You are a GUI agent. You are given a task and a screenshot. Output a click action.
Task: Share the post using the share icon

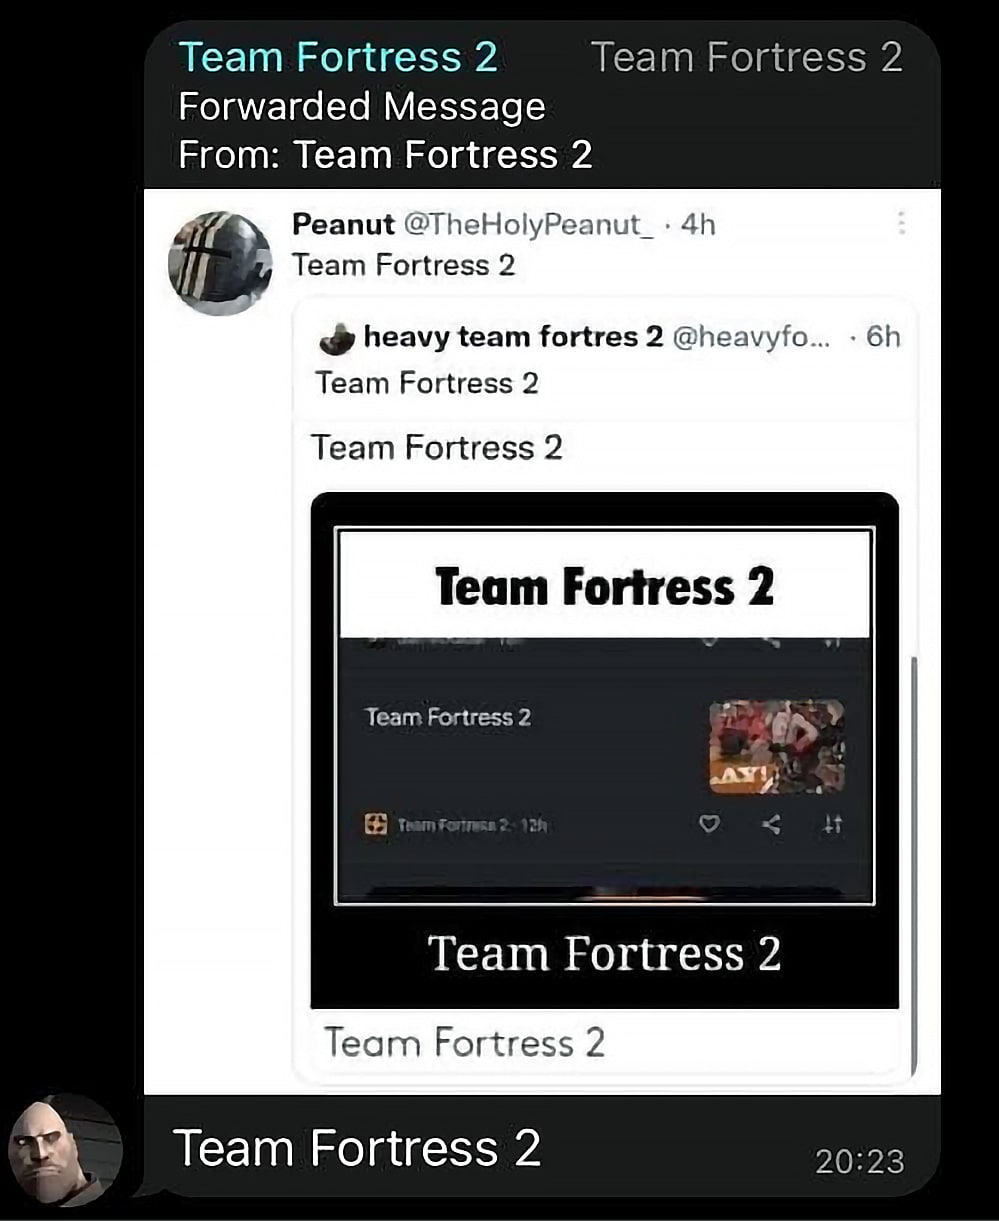771,825
